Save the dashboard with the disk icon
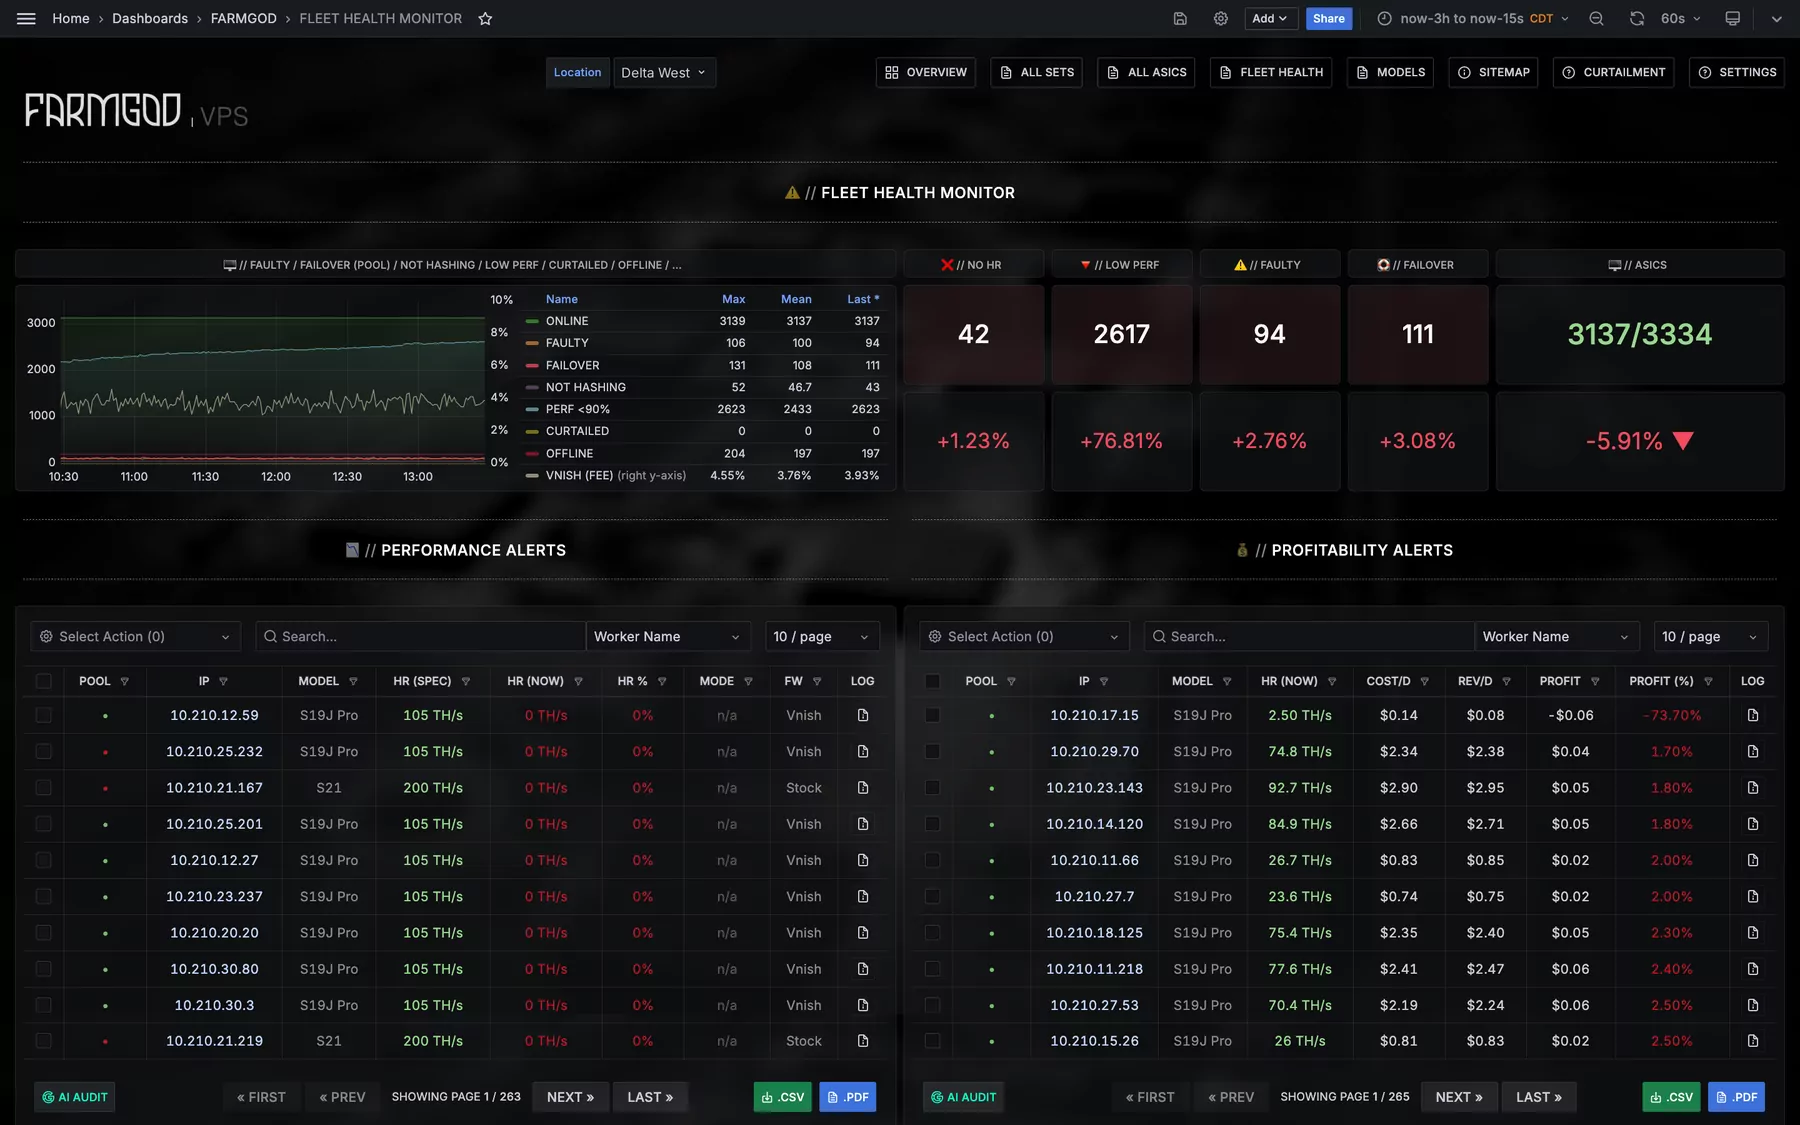Screen dimensions: 1800x1125 tap(1180, 18)
